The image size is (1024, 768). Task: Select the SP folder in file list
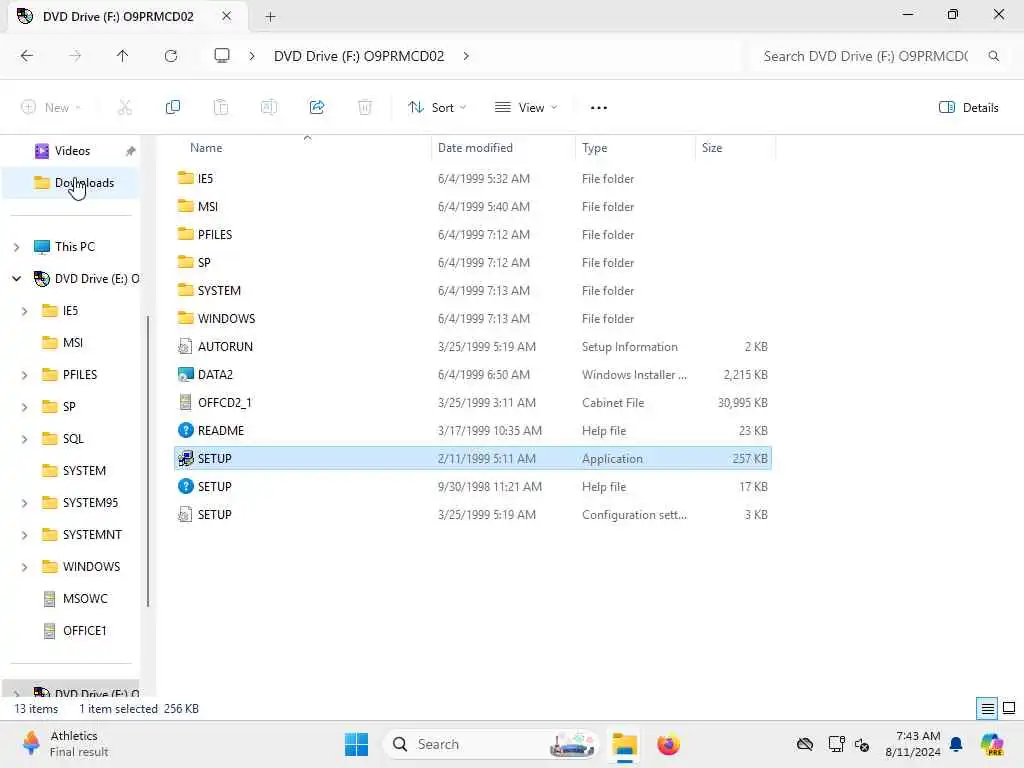pos(473,263)
